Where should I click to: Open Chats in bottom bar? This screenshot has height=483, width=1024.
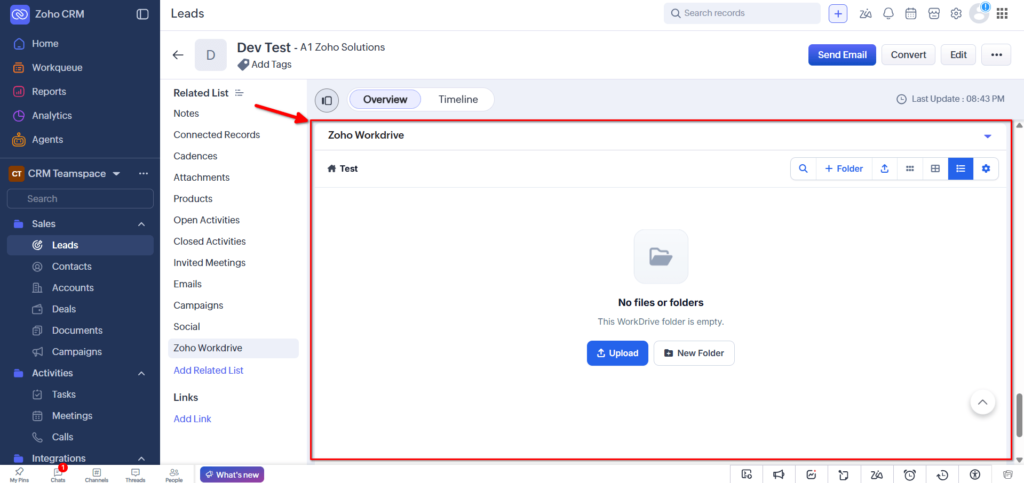click(58, 475)
